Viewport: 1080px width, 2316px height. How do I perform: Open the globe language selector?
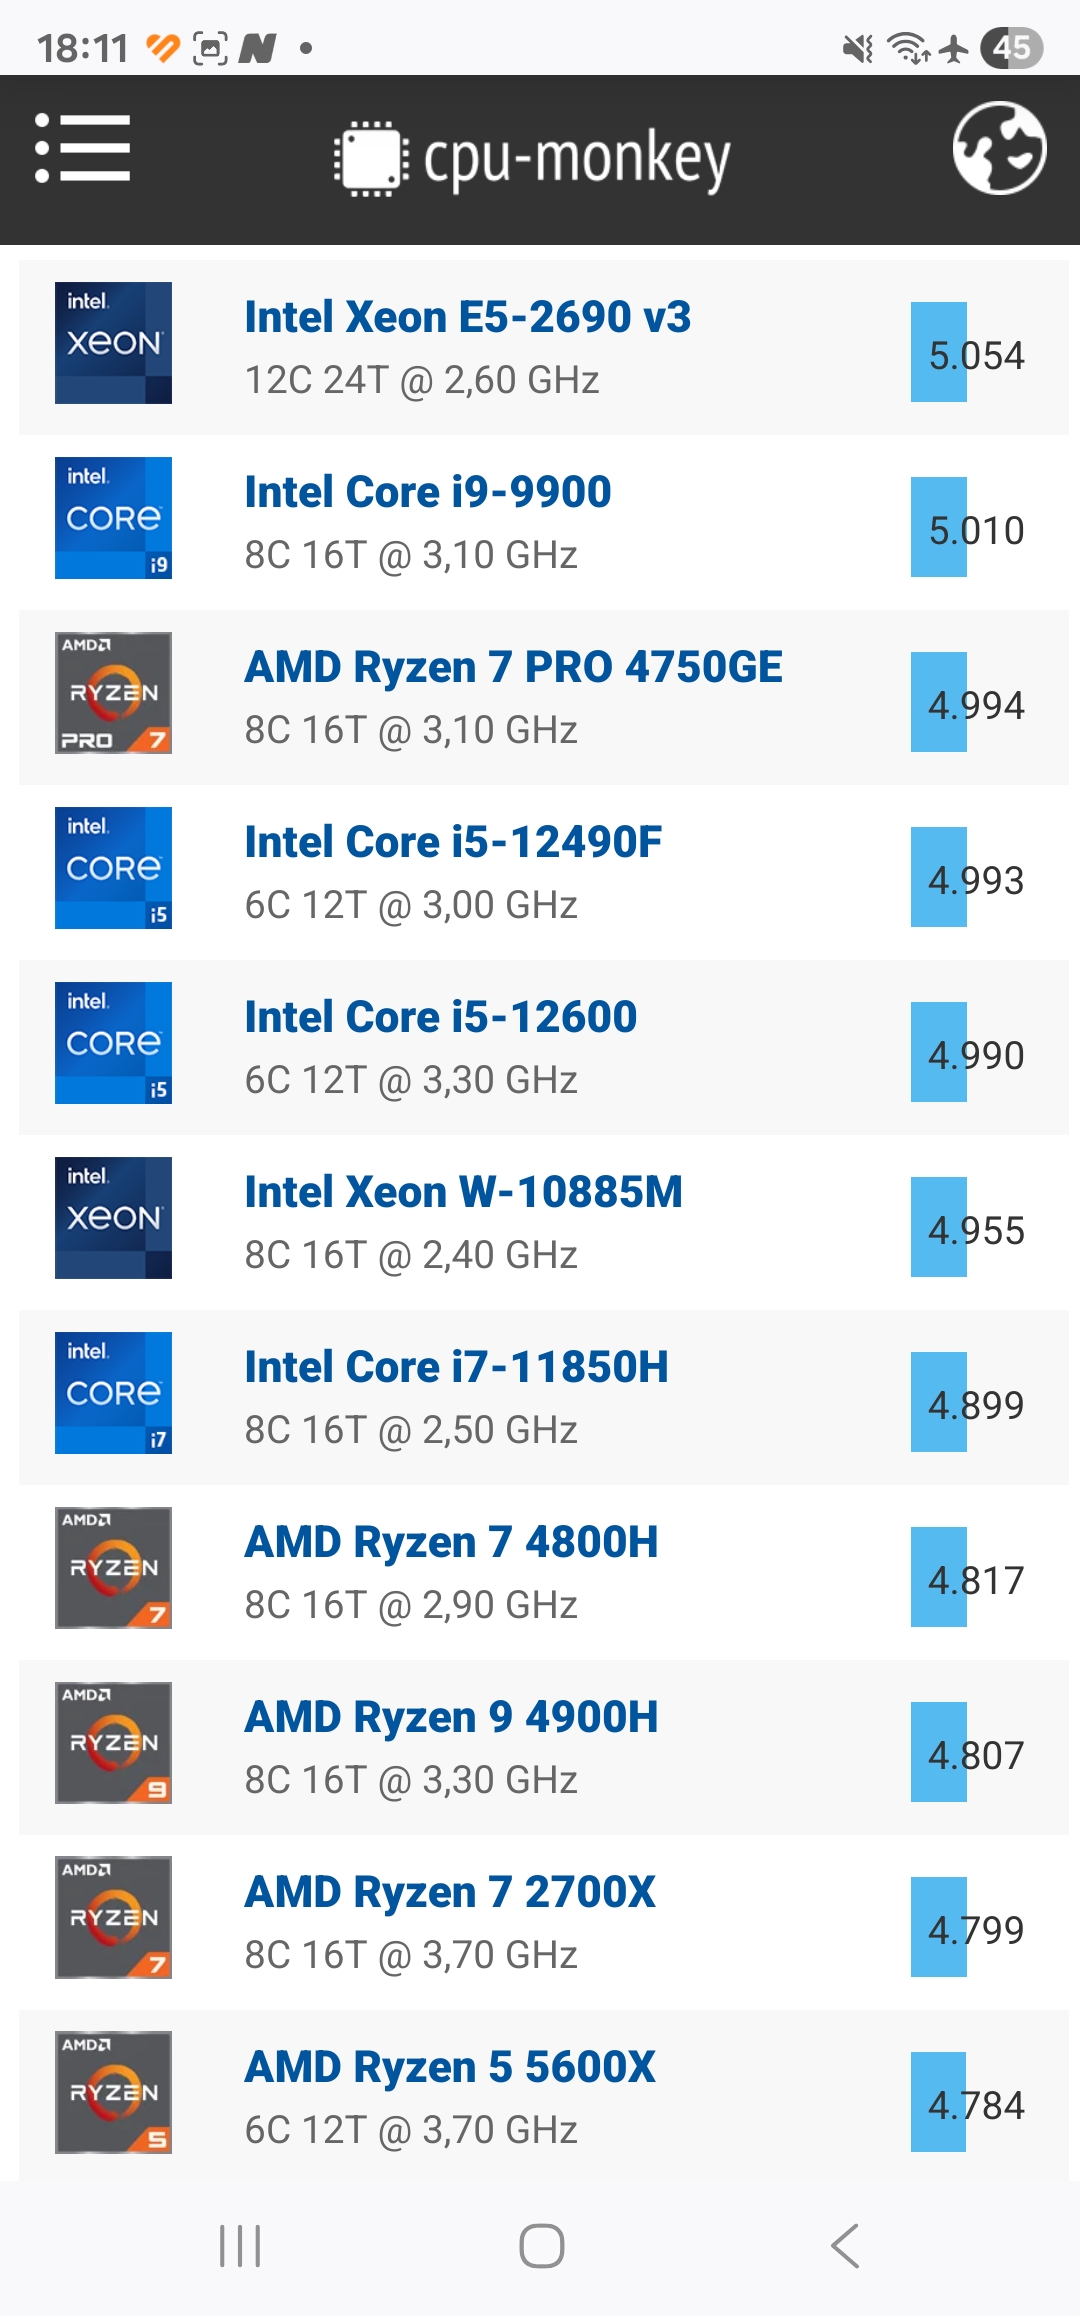click(999, 148)
